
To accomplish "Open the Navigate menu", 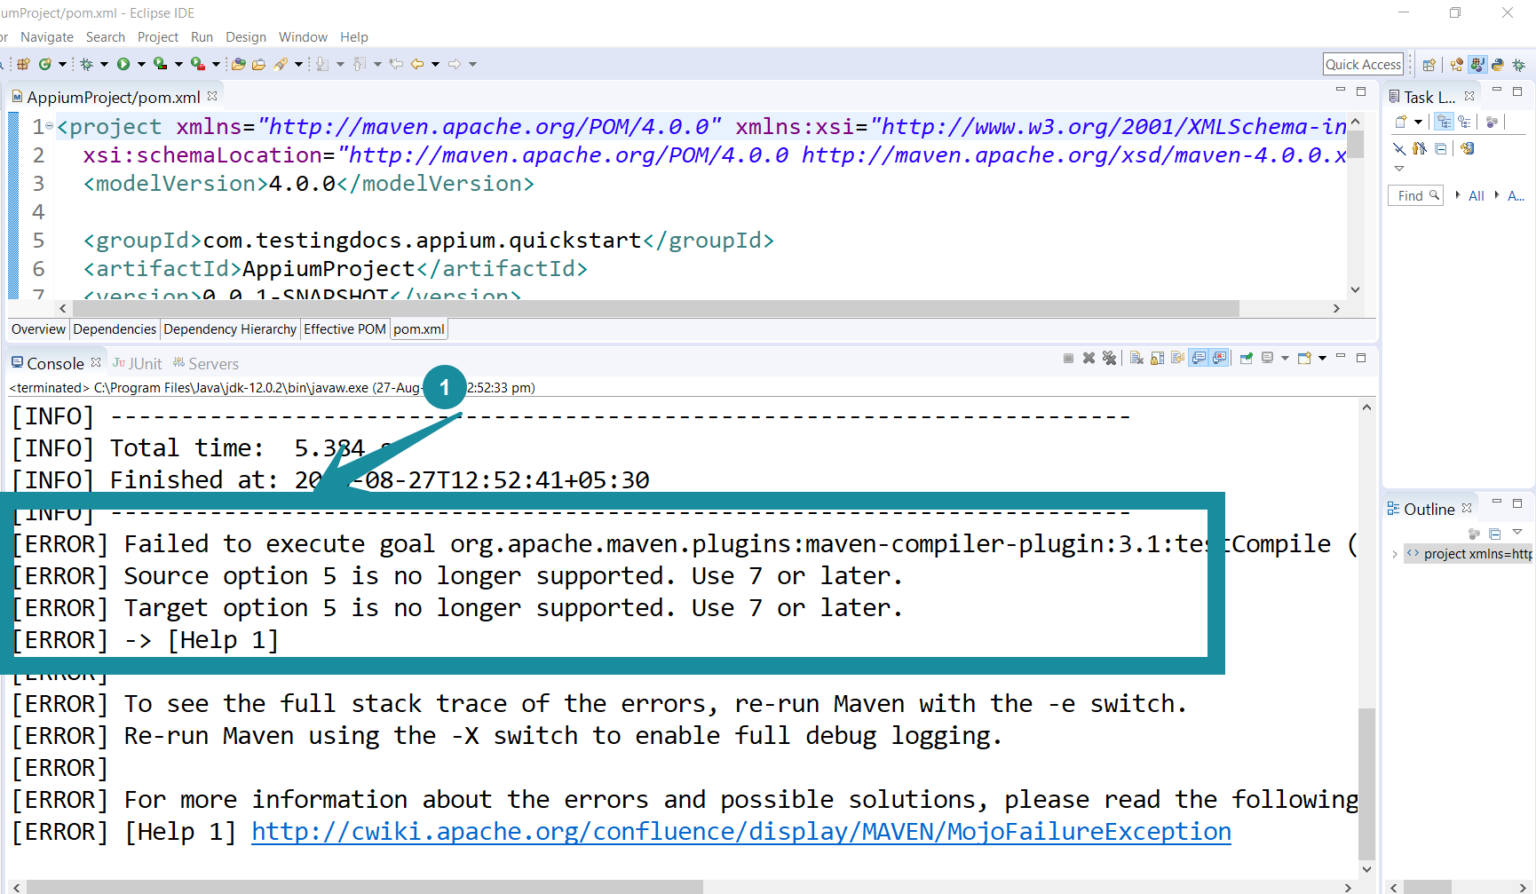I will 47,37.
